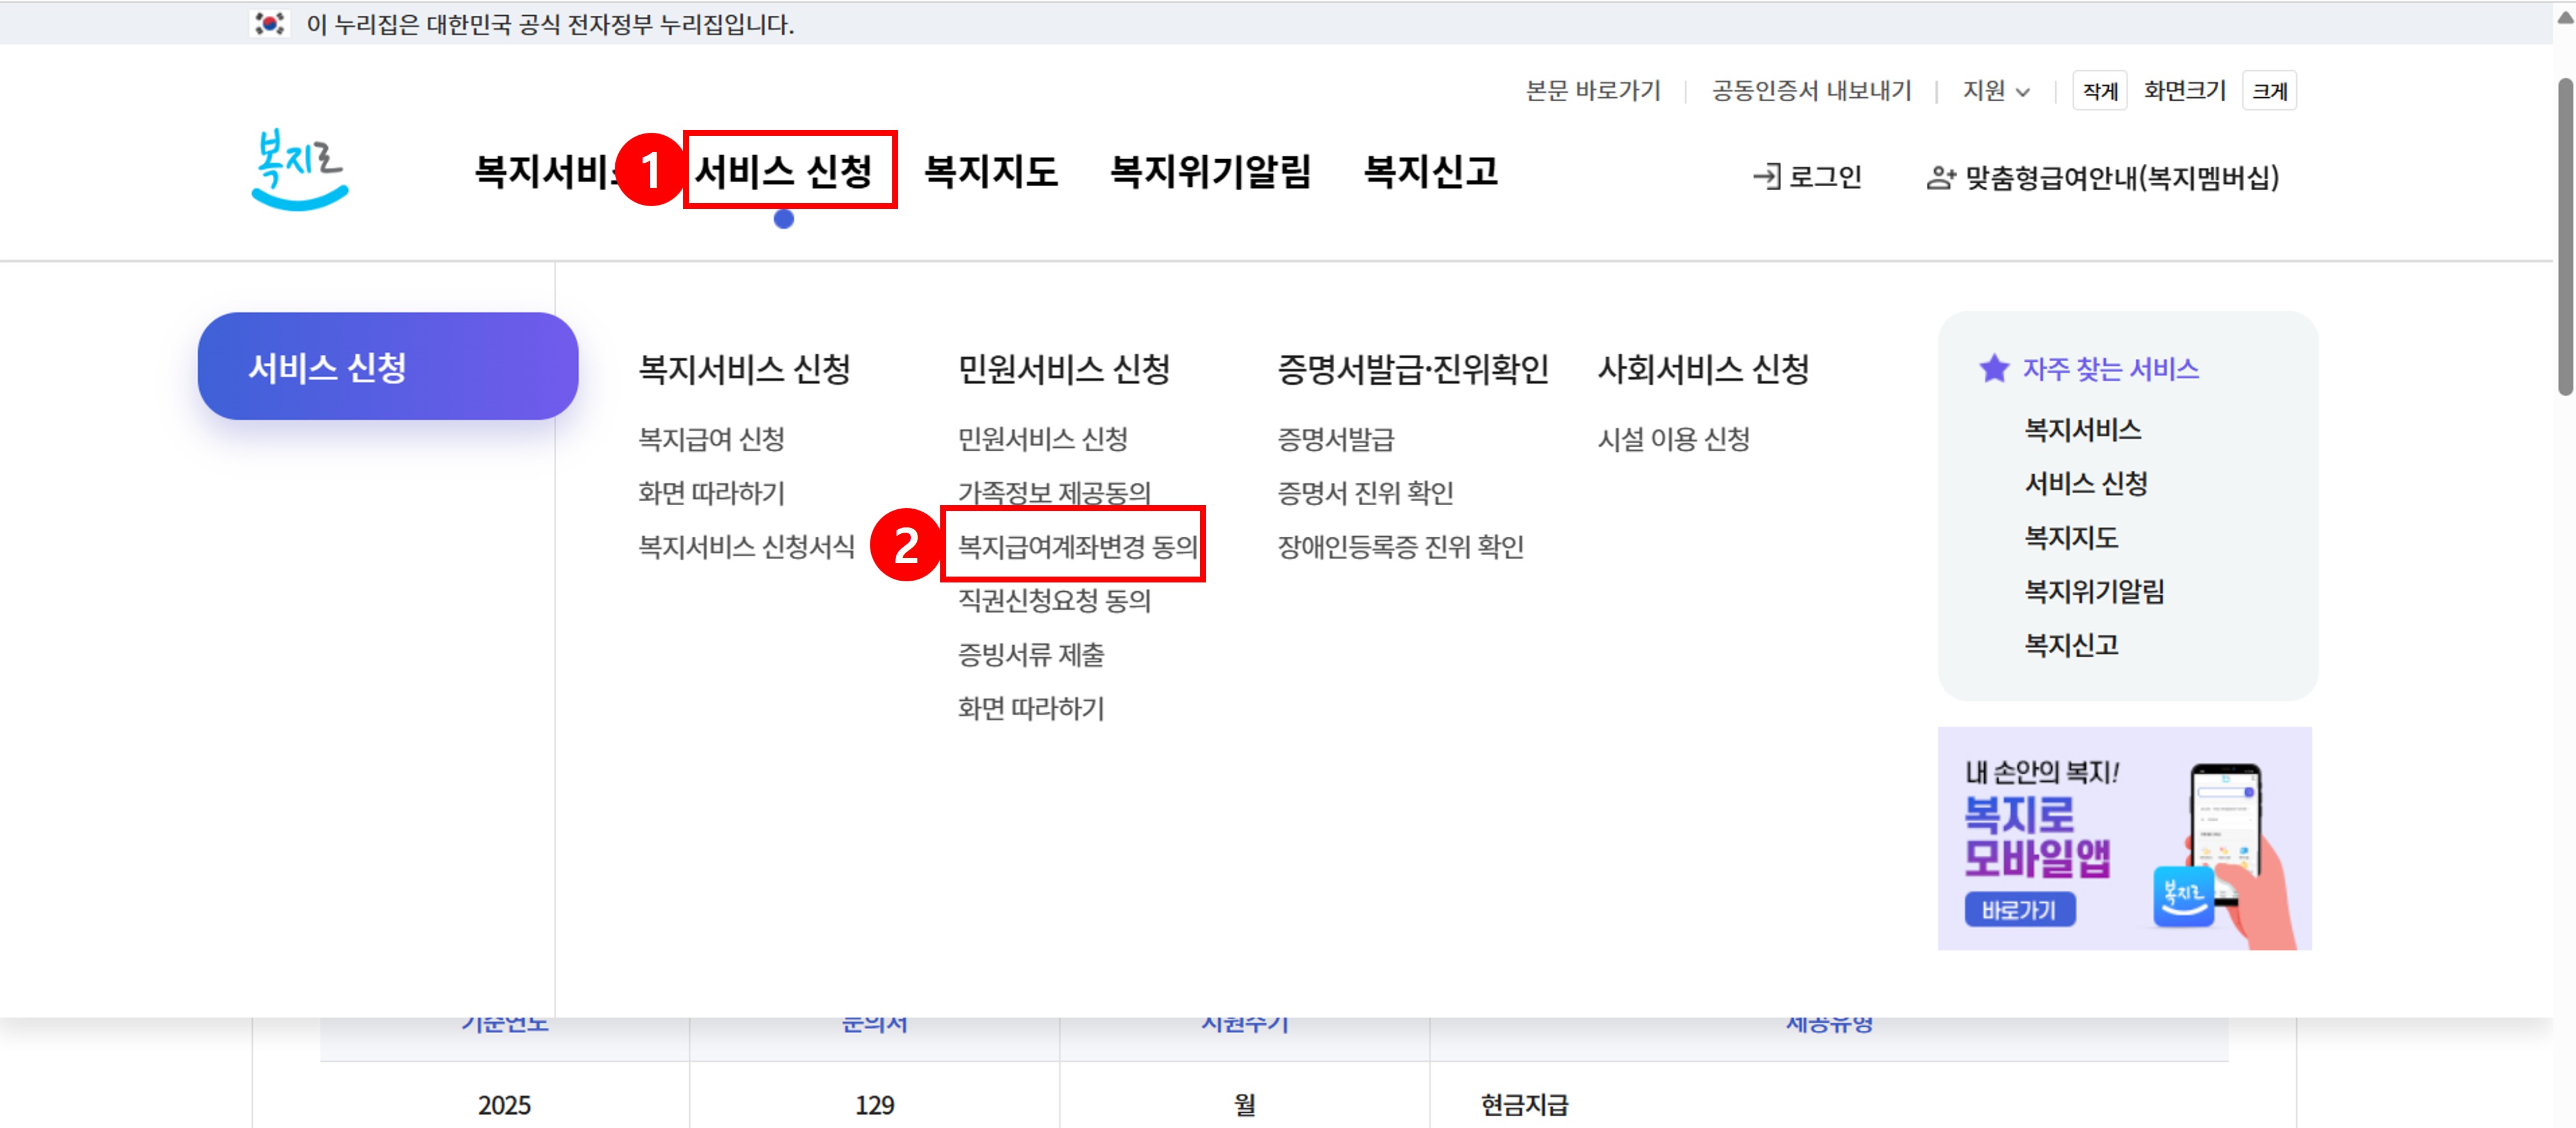
Task: Open the 서비스 신청 top menu
Action: point(784,171)
